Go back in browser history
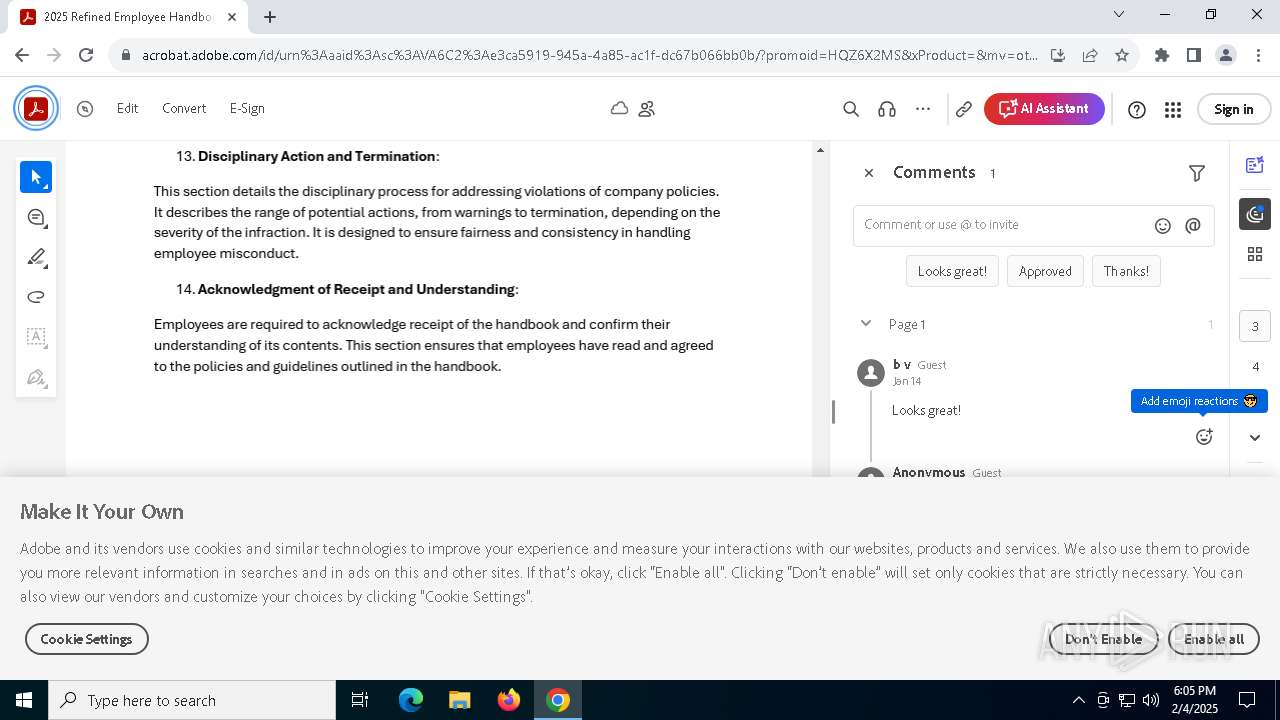The image size is (1280, 720). pos(22,55)
